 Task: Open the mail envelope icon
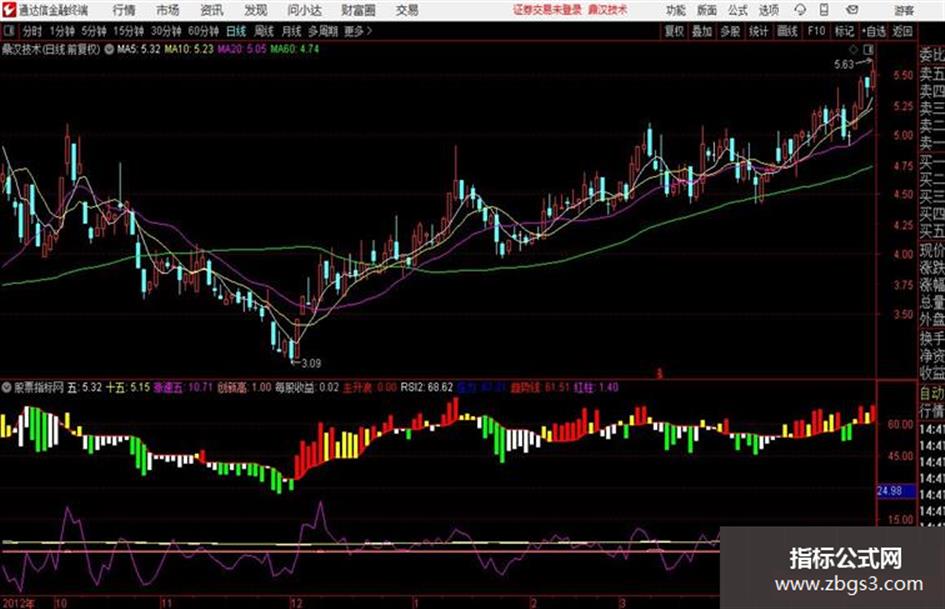[x=852, y=10]
